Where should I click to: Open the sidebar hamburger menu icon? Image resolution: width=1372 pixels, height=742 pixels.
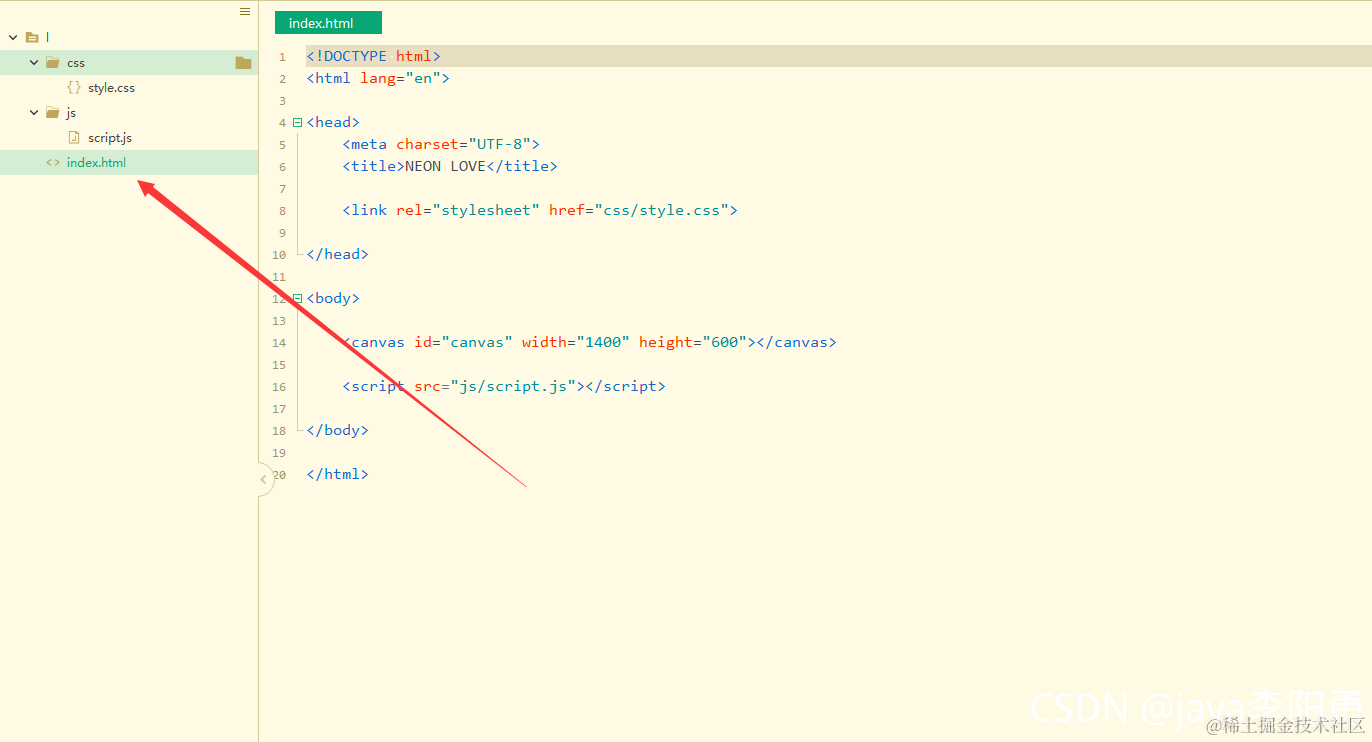245,12
